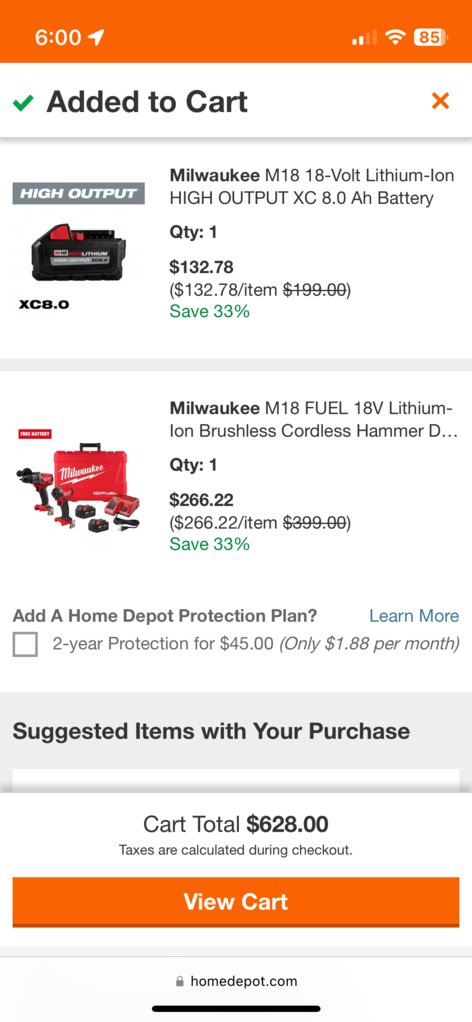
Task: Open the High Output XC8.0 battery image
Action: click(79, 247)
